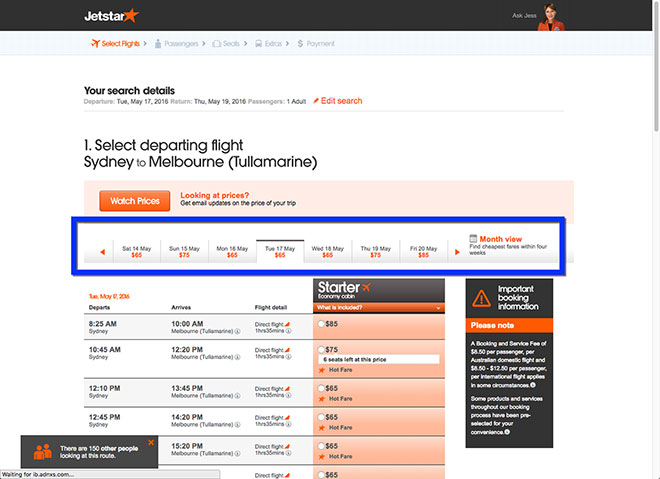Click the Starter economy cabin header
660x479 pixels.
coord(379,290)
